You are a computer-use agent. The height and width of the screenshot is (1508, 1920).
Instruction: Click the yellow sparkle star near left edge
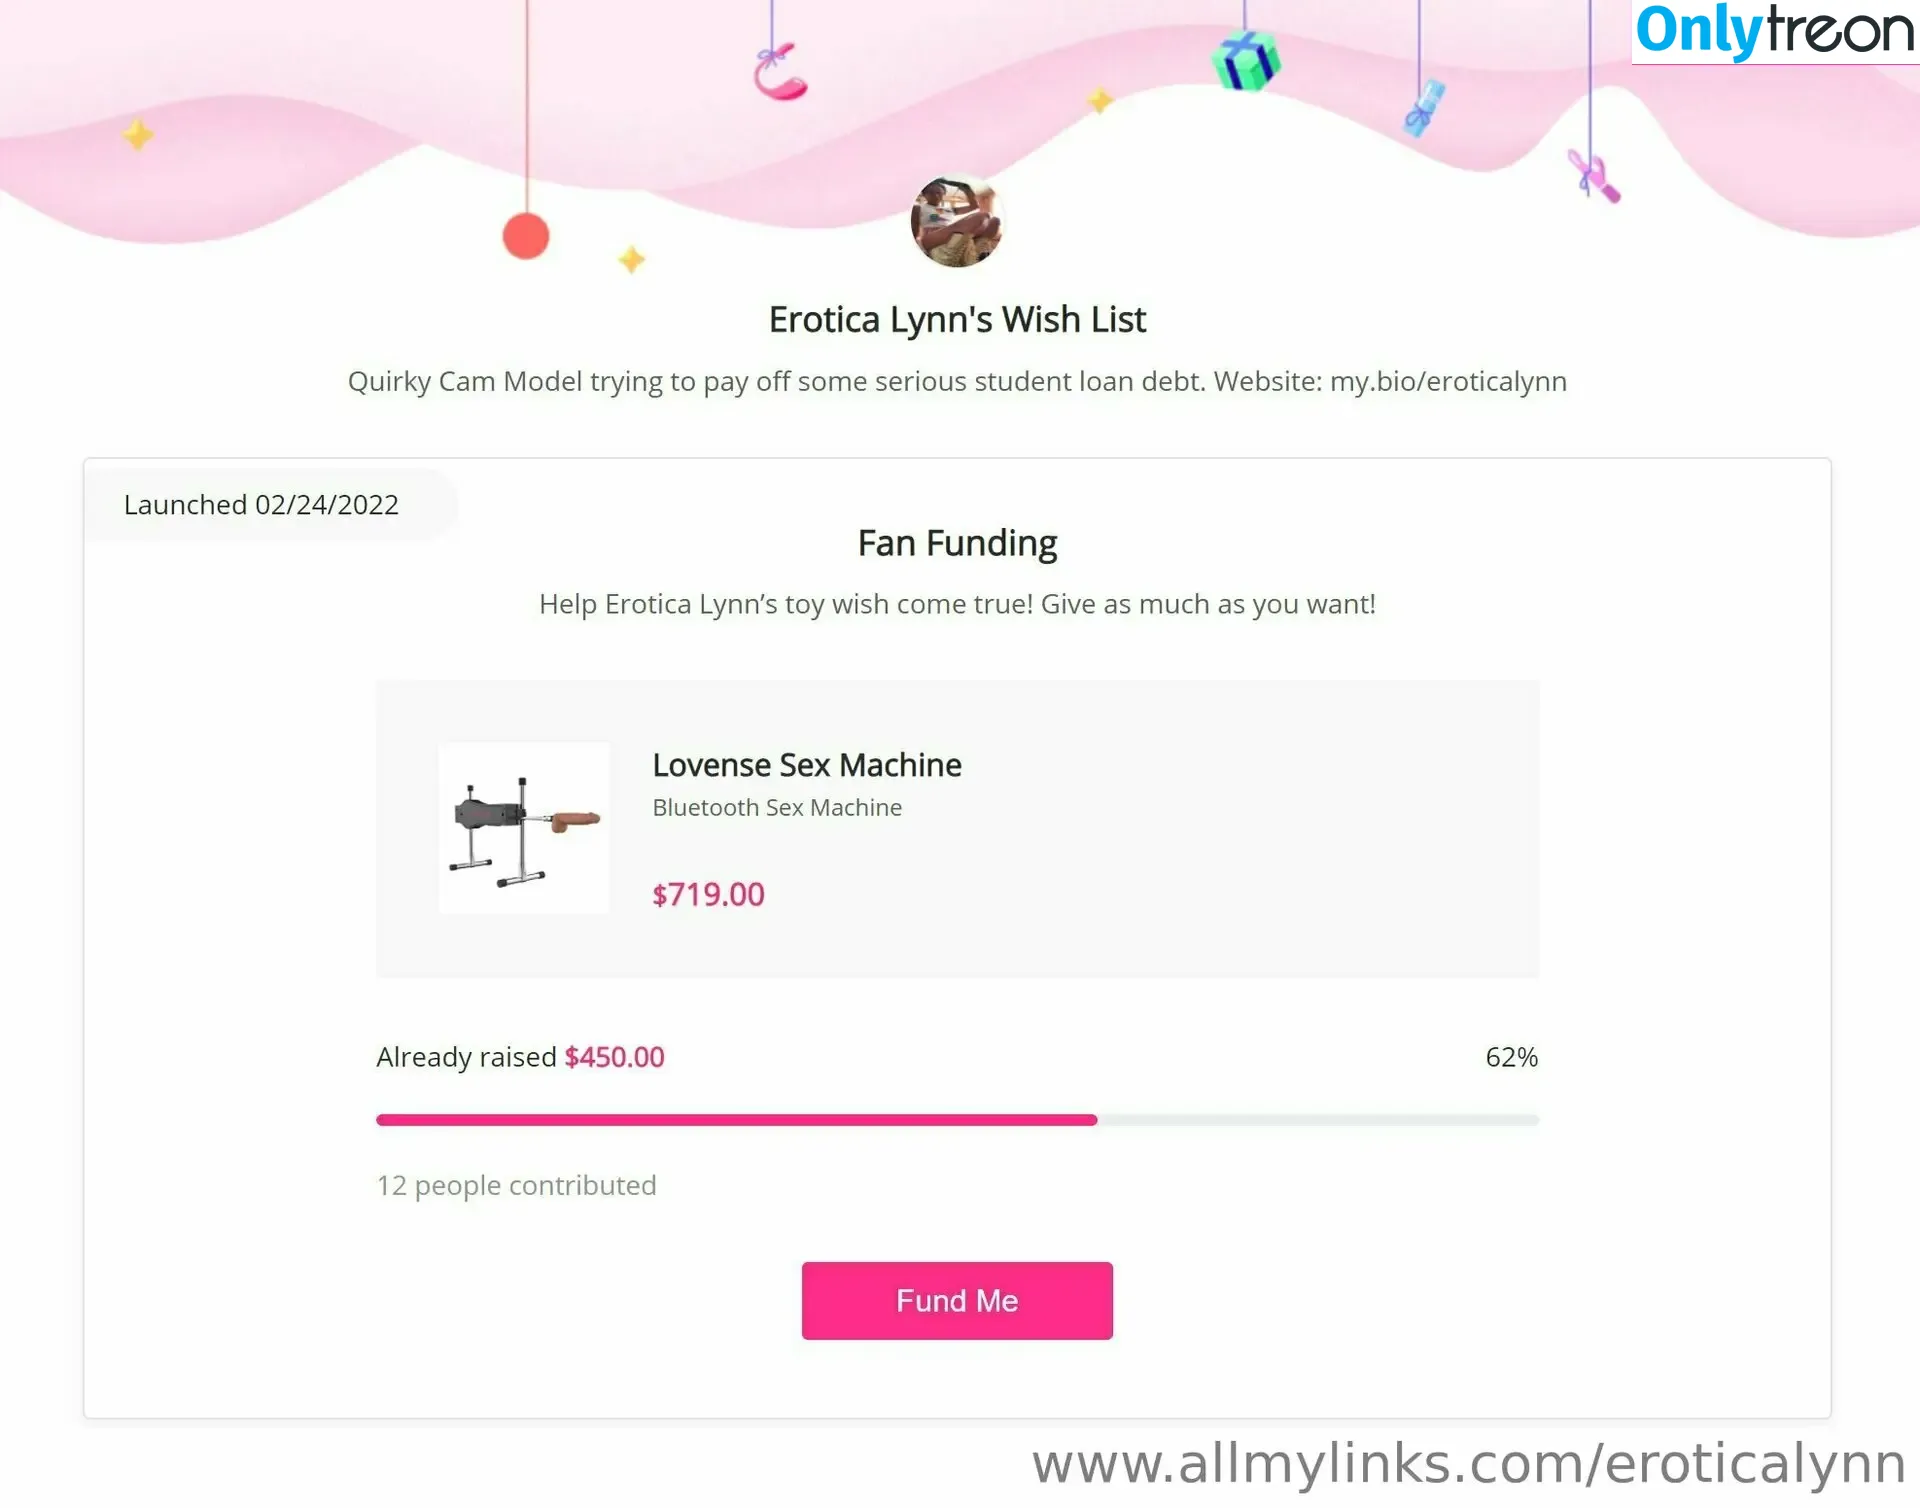click(138, 134)
